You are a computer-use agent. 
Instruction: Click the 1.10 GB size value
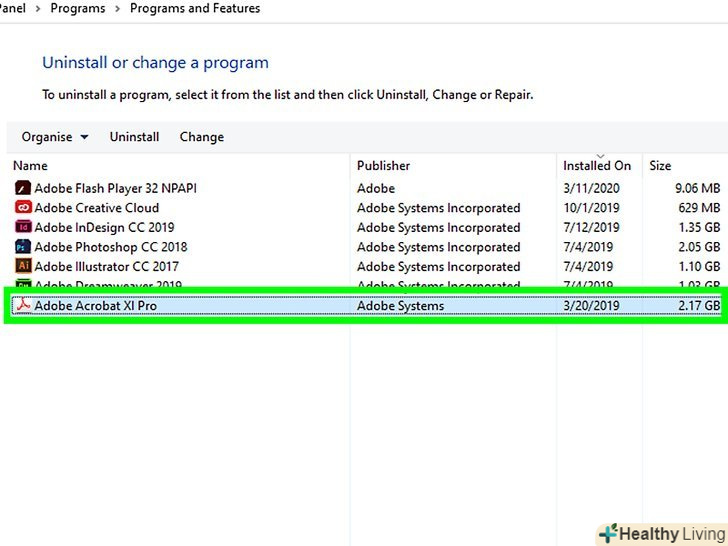click(x=699, y=266)
